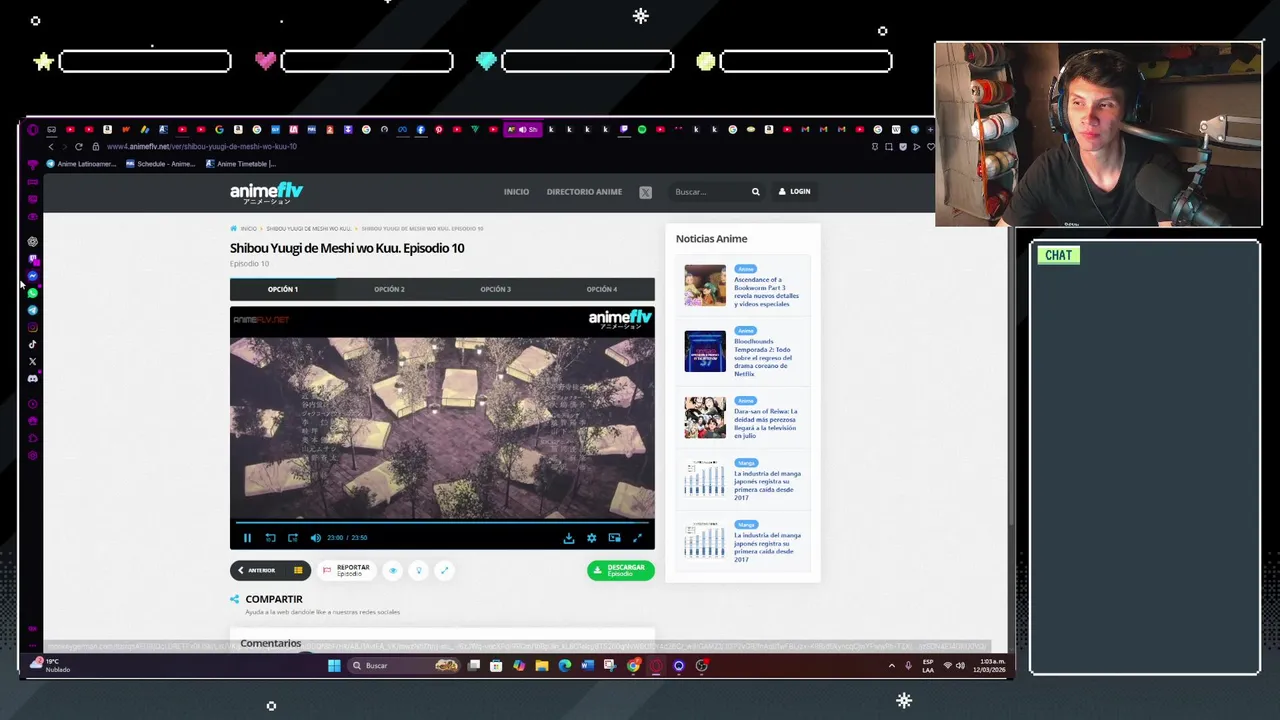Screen dimensions: 1280x720
Task: Open the player settings gear
Action: [x=592, y=538]
